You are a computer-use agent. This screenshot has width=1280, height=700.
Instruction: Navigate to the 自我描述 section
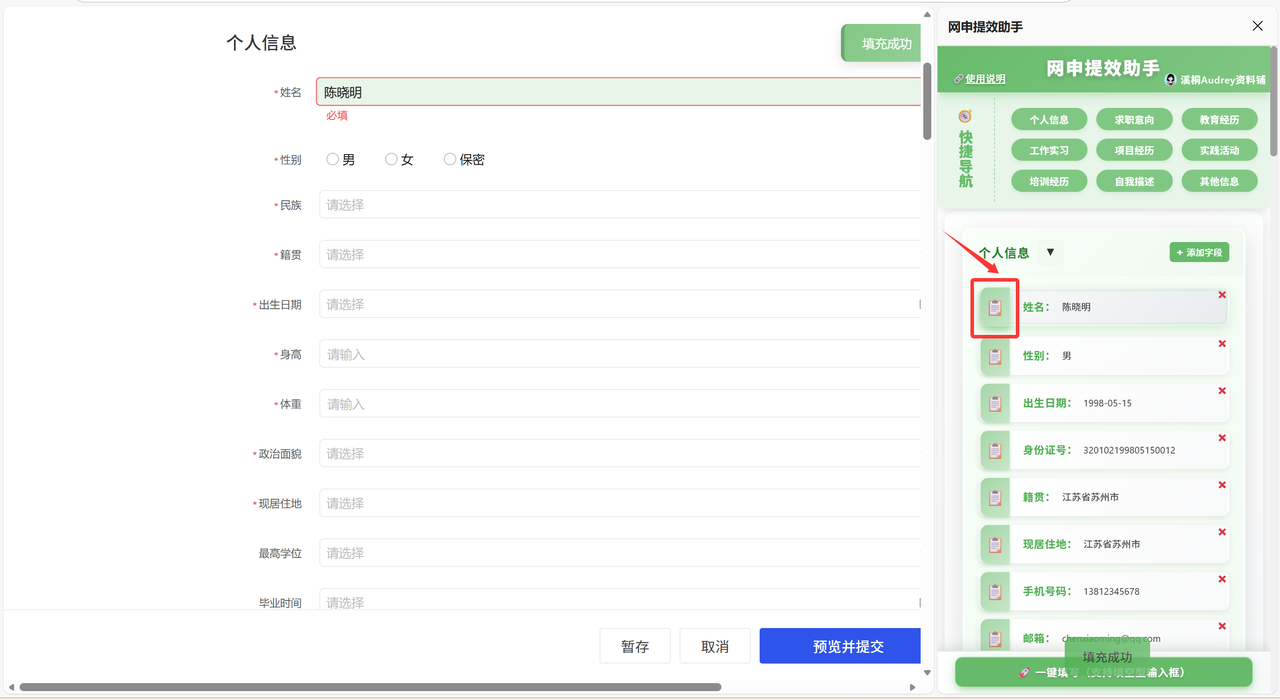pos(1134,181)
